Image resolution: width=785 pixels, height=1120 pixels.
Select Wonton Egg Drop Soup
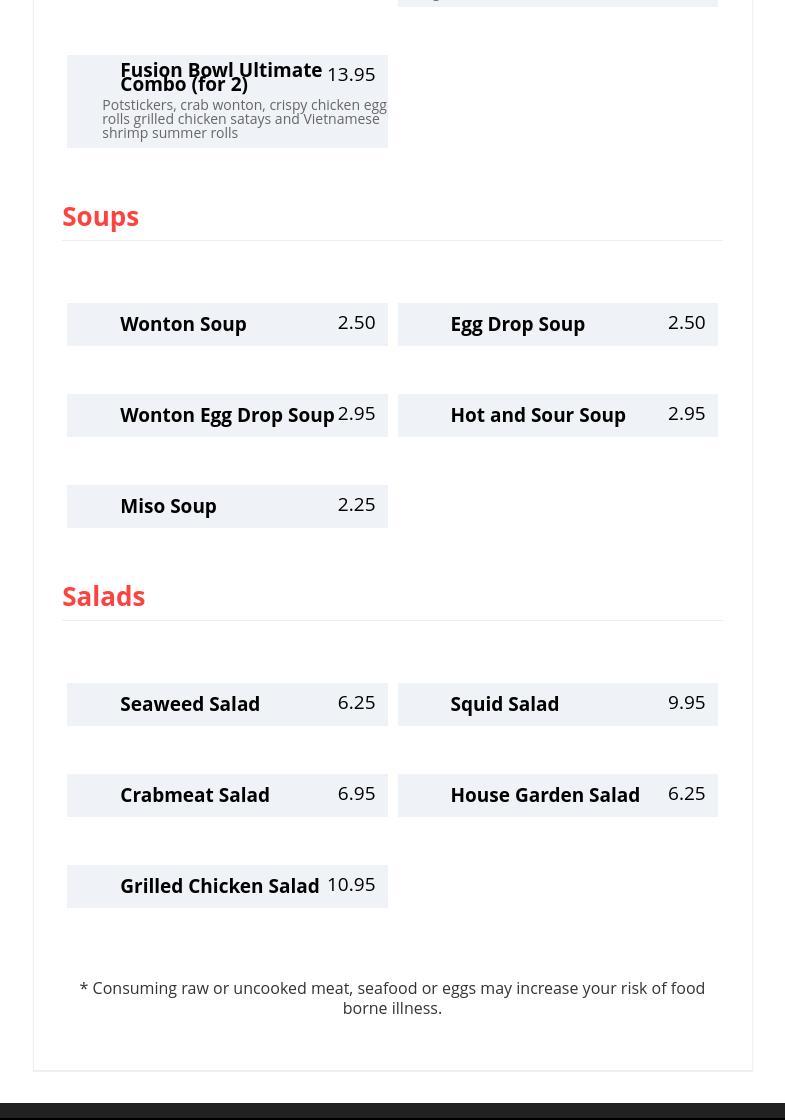[x=227, y=415]
